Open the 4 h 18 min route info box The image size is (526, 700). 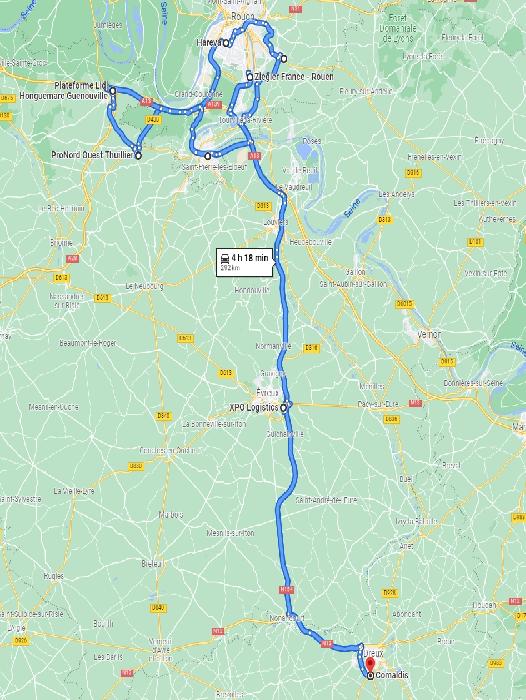[x=244, y=262]
